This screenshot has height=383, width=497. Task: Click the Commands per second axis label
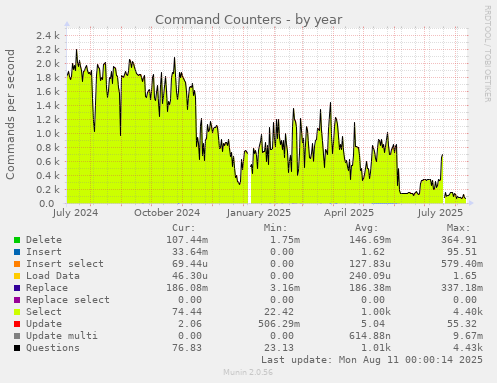pos(10,114)
